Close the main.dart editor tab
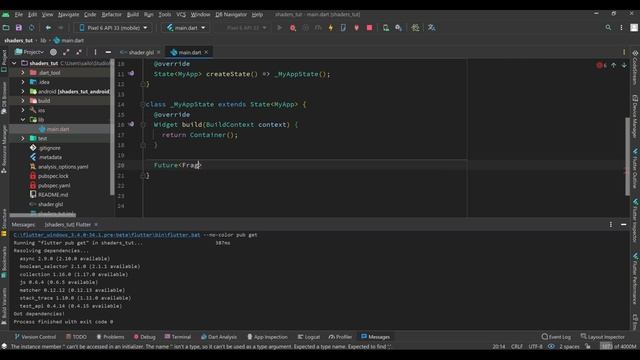Screen dimensions: 640x360 (206, 52)
